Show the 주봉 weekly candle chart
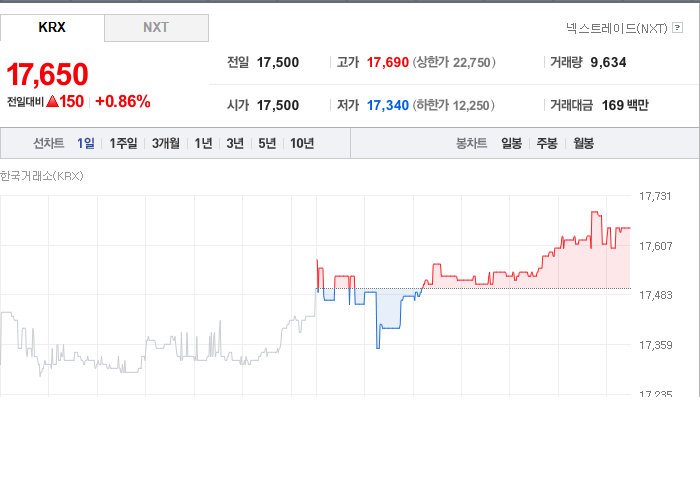The height and width of the screenshot is (490, 700). pyautogui.click(x=547, y=143)
